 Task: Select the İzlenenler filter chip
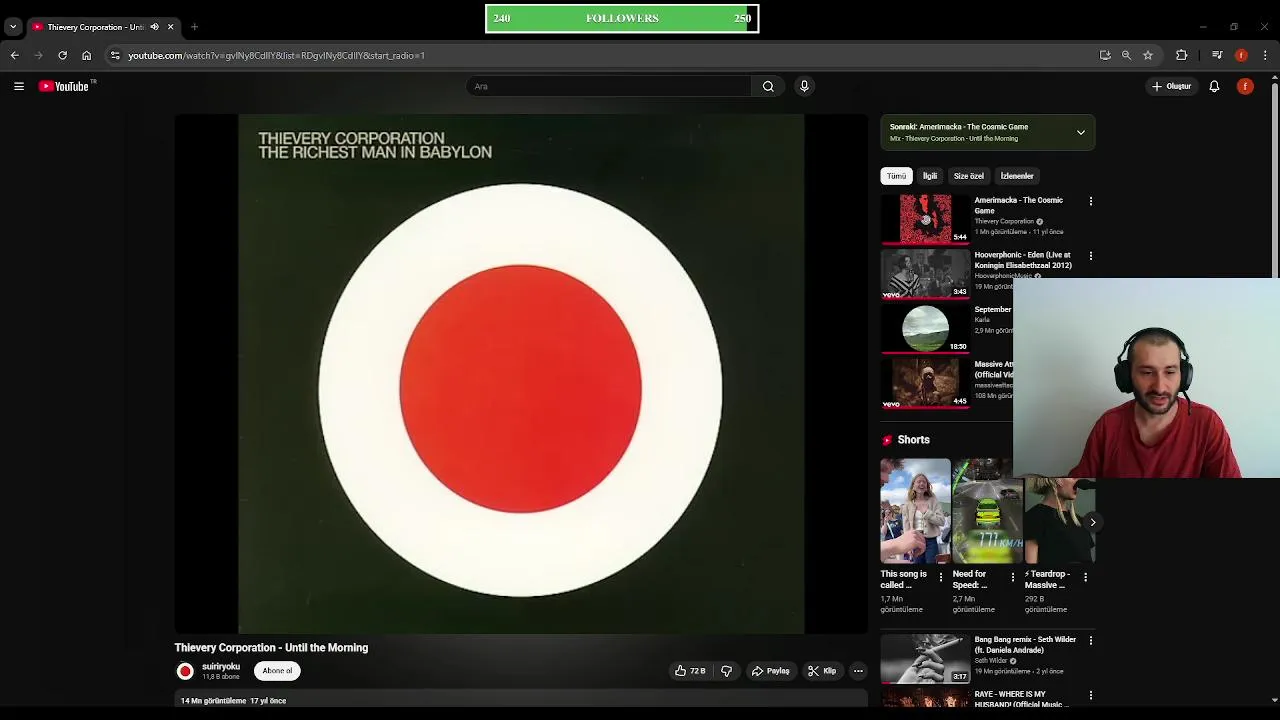1017,176
